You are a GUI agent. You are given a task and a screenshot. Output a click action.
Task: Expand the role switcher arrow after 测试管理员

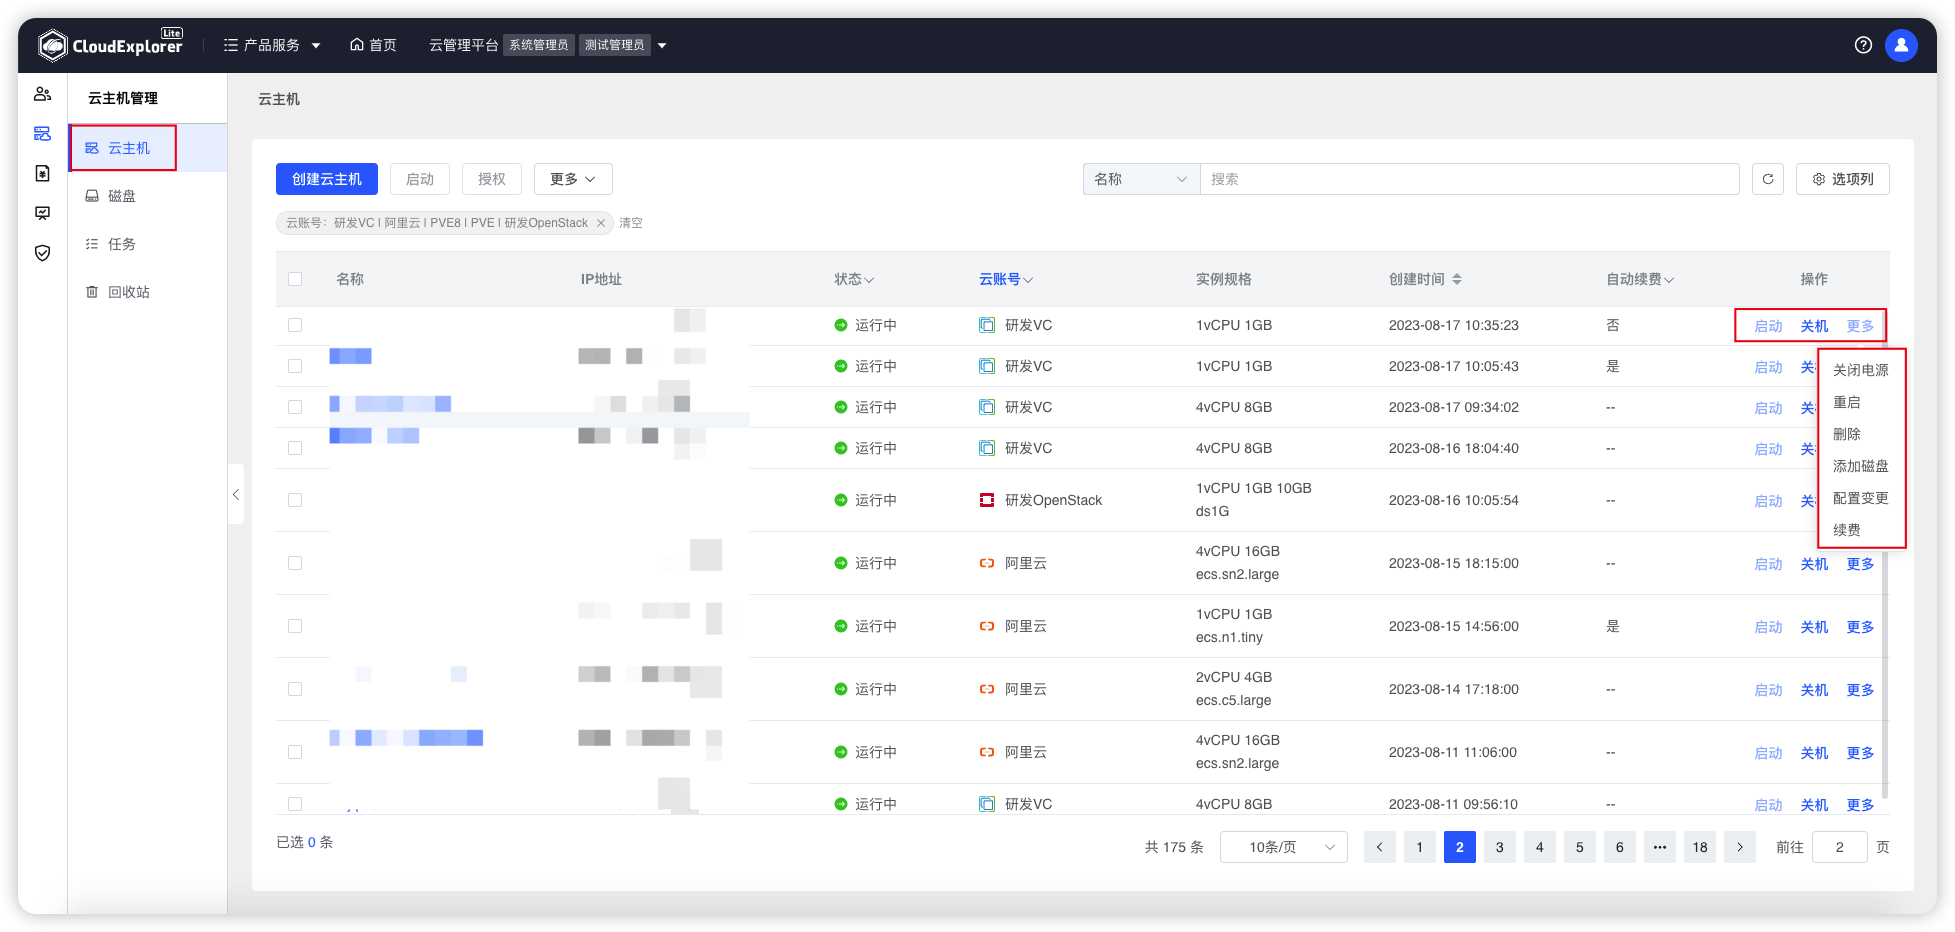point(662,45)
